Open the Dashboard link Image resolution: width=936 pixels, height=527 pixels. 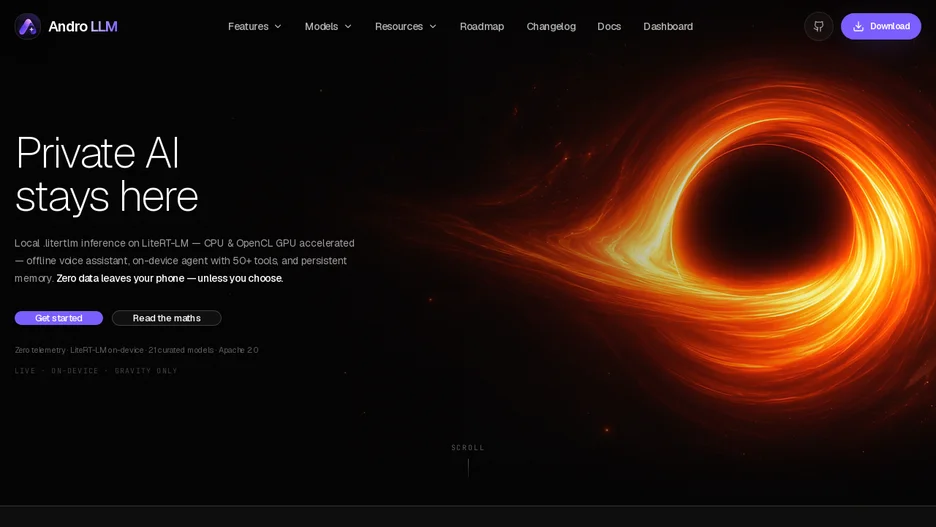(x=668, y=26)
